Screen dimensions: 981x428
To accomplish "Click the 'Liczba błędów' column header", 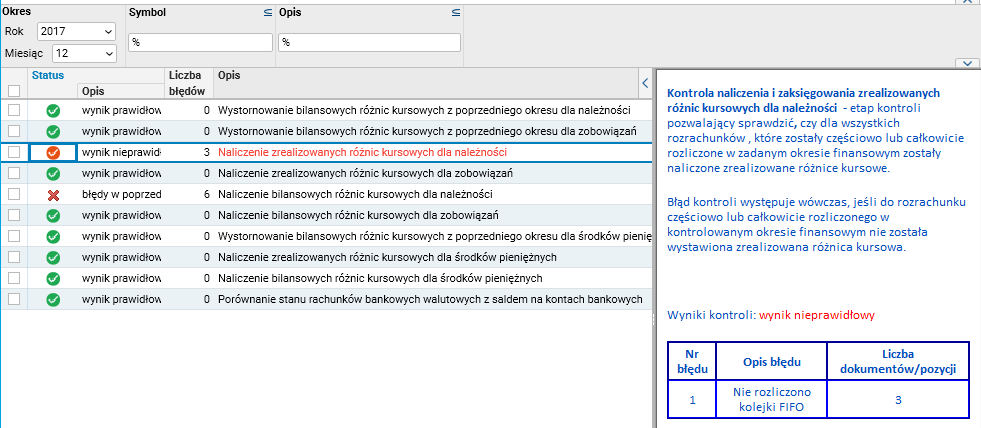I will point(186,82).
